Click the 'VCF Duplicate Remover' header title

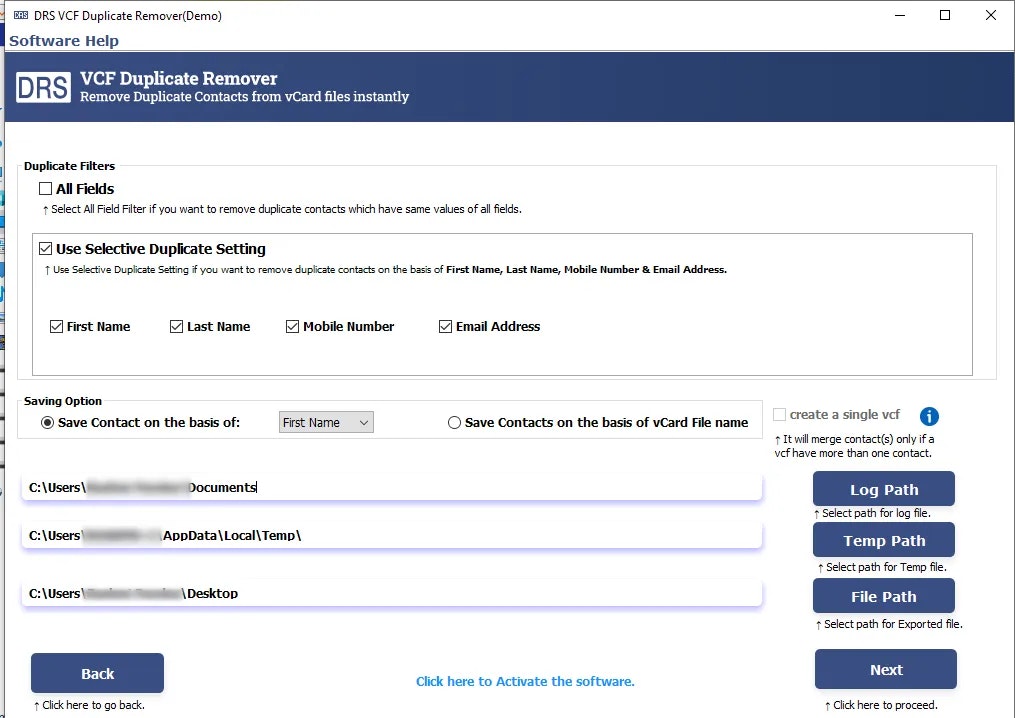coord(179,78)
